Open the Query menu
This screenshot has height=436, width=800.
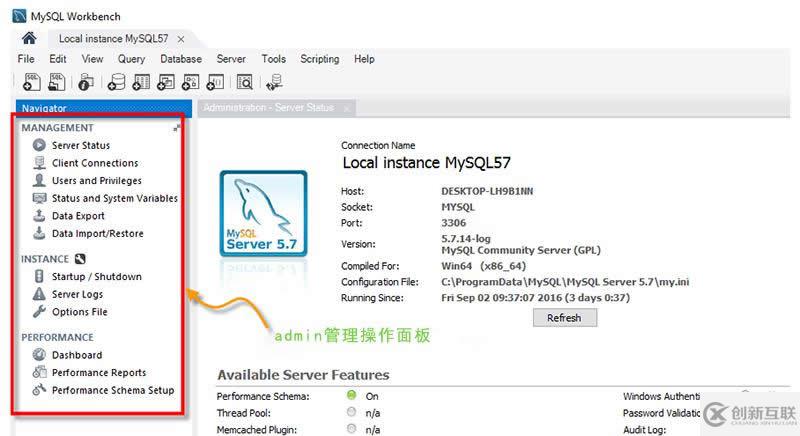tap(132, 59)
